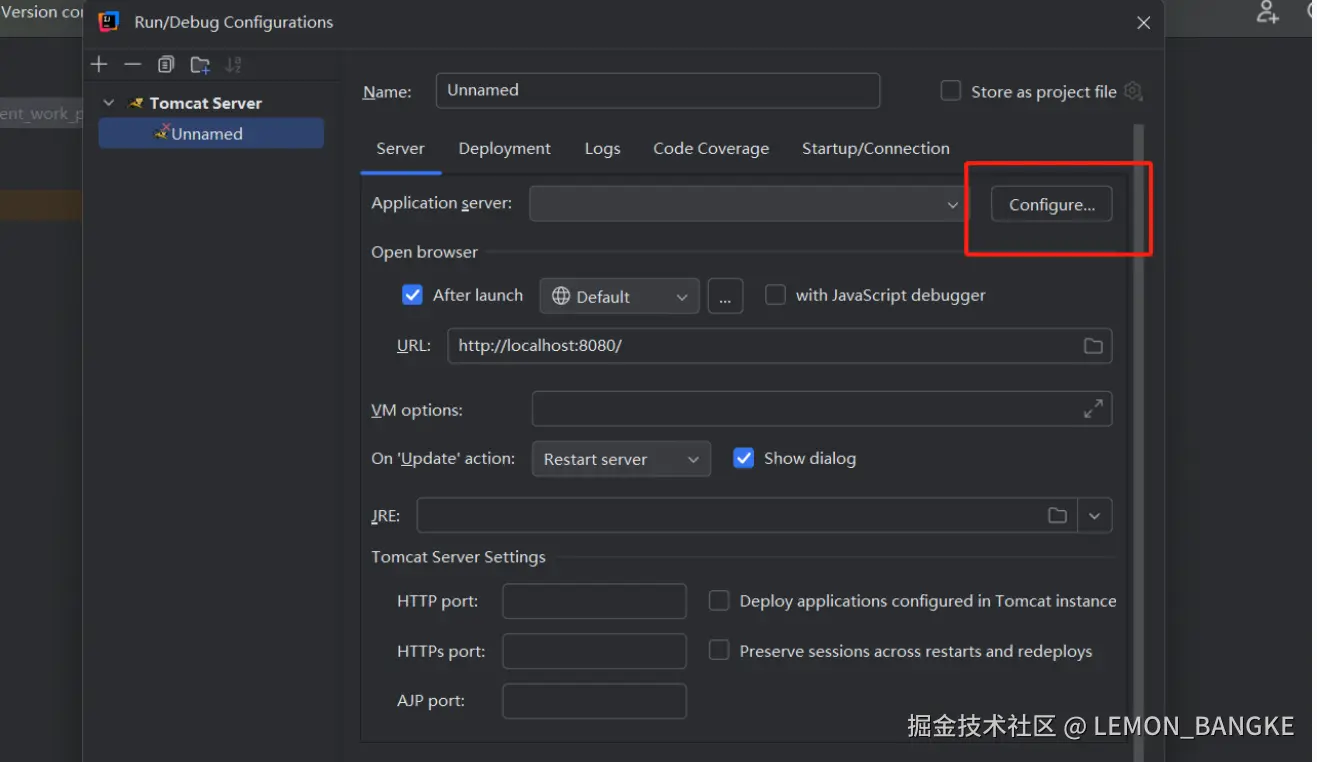Go to the Startup/Connection tab
This screenshot has height=762, width=1317.
(x=876, y=148)
